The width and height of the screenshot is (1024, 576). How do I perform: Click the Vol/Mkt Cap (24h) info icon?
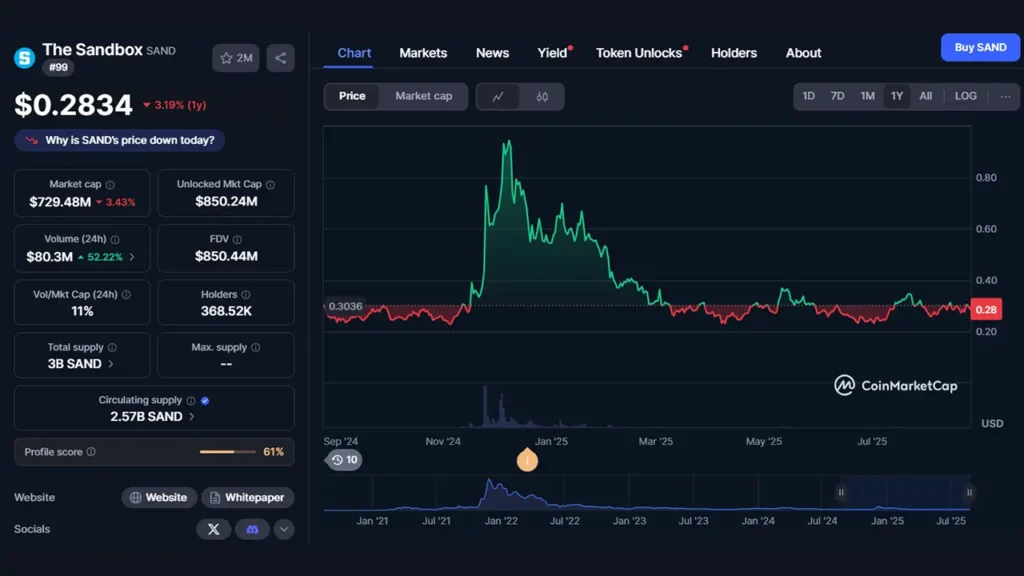point(126,295)
